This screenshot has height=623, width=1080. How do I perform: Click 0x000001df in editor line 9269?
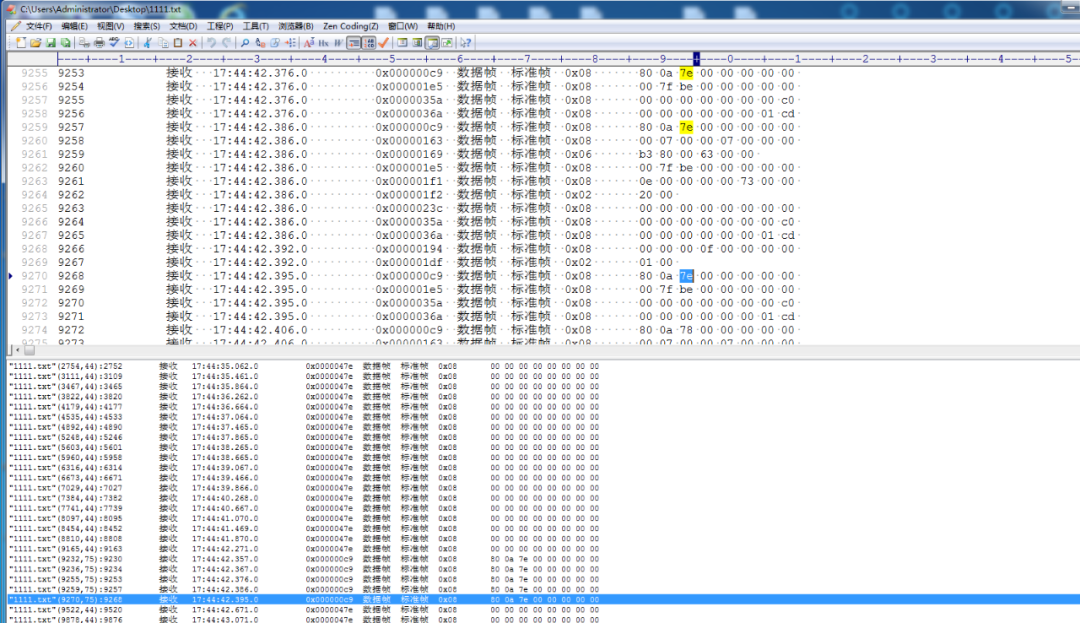pyautogui.click(x=409, y=262)
